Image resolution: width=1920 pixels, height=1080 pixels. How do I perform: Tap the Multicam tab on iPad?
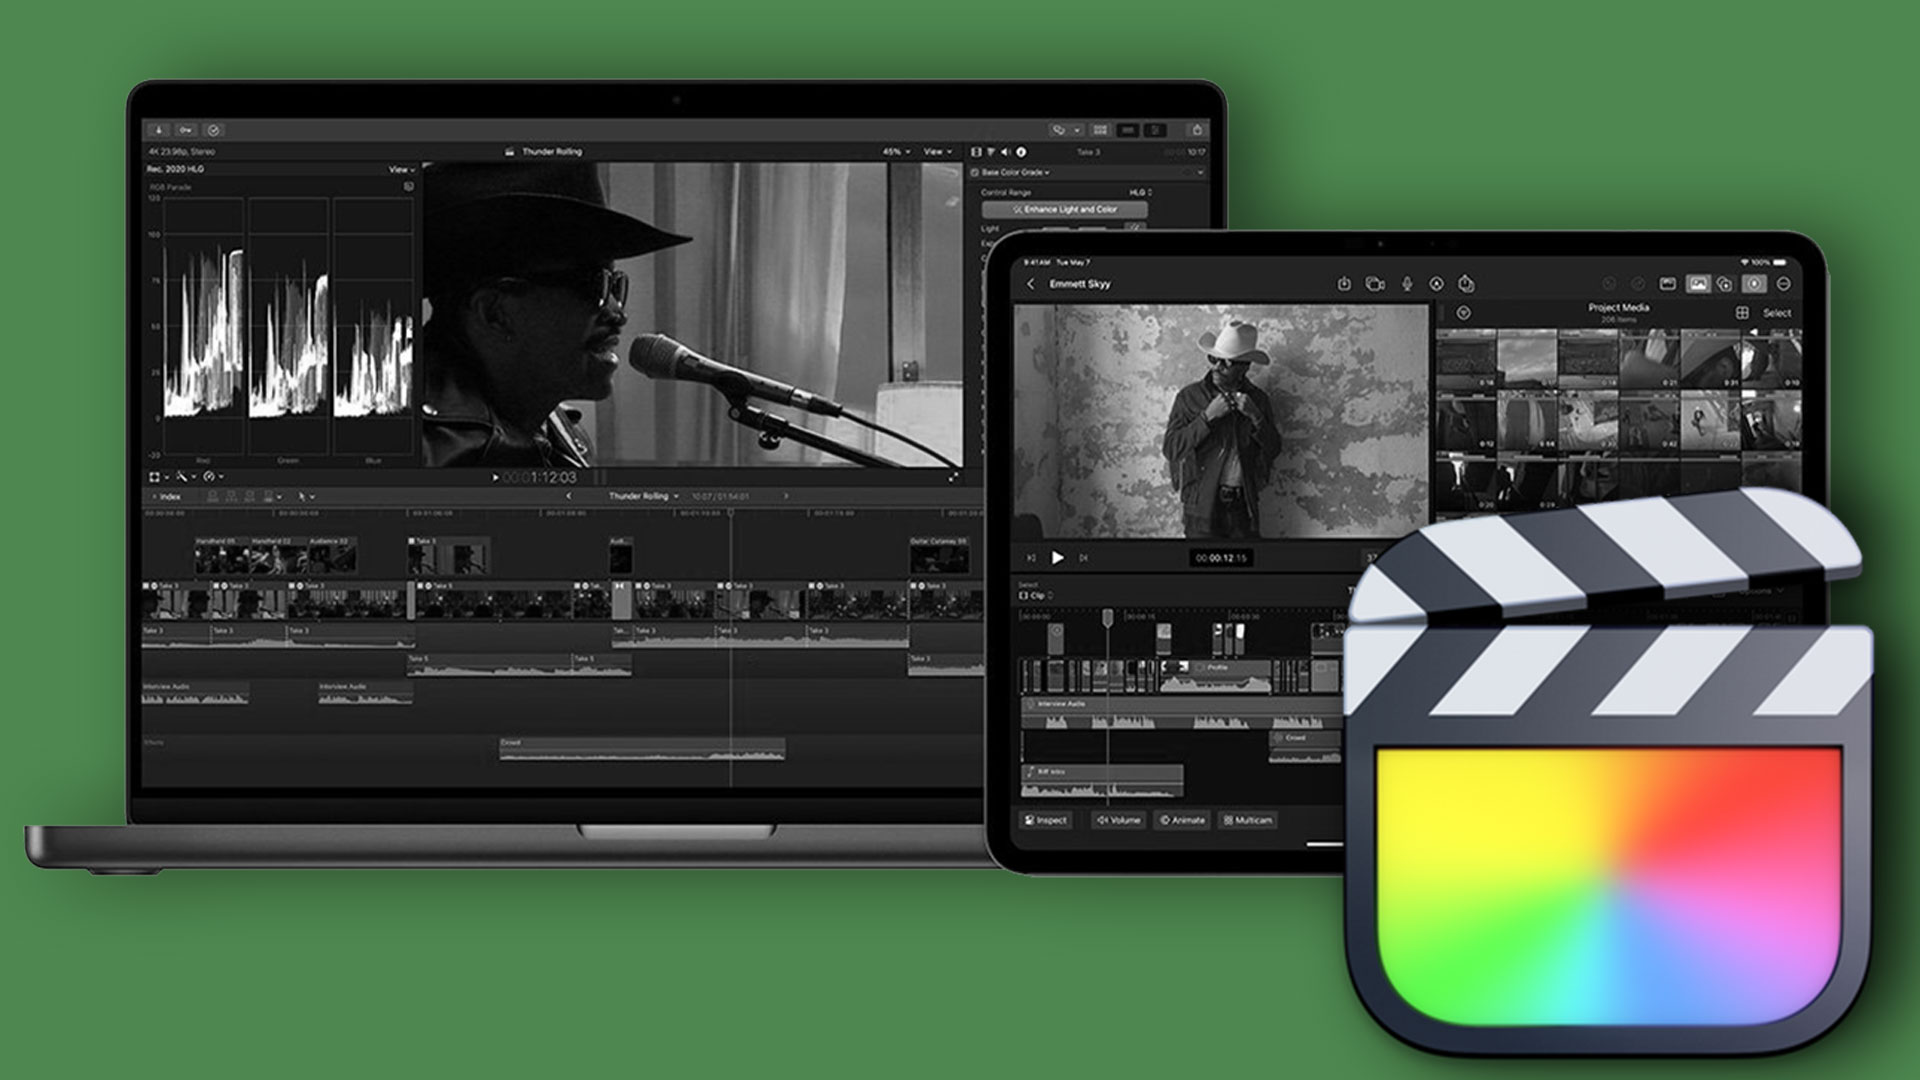coord(1248,820)
